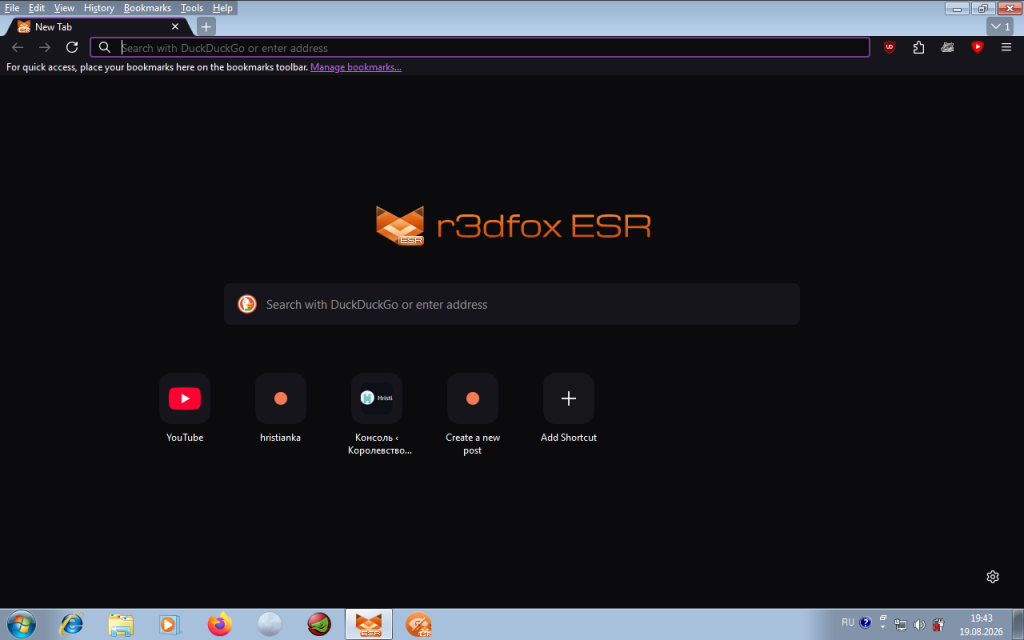Click the RU language indicator
Viewport: 1024px width, 640px height.
coord(848,622)
